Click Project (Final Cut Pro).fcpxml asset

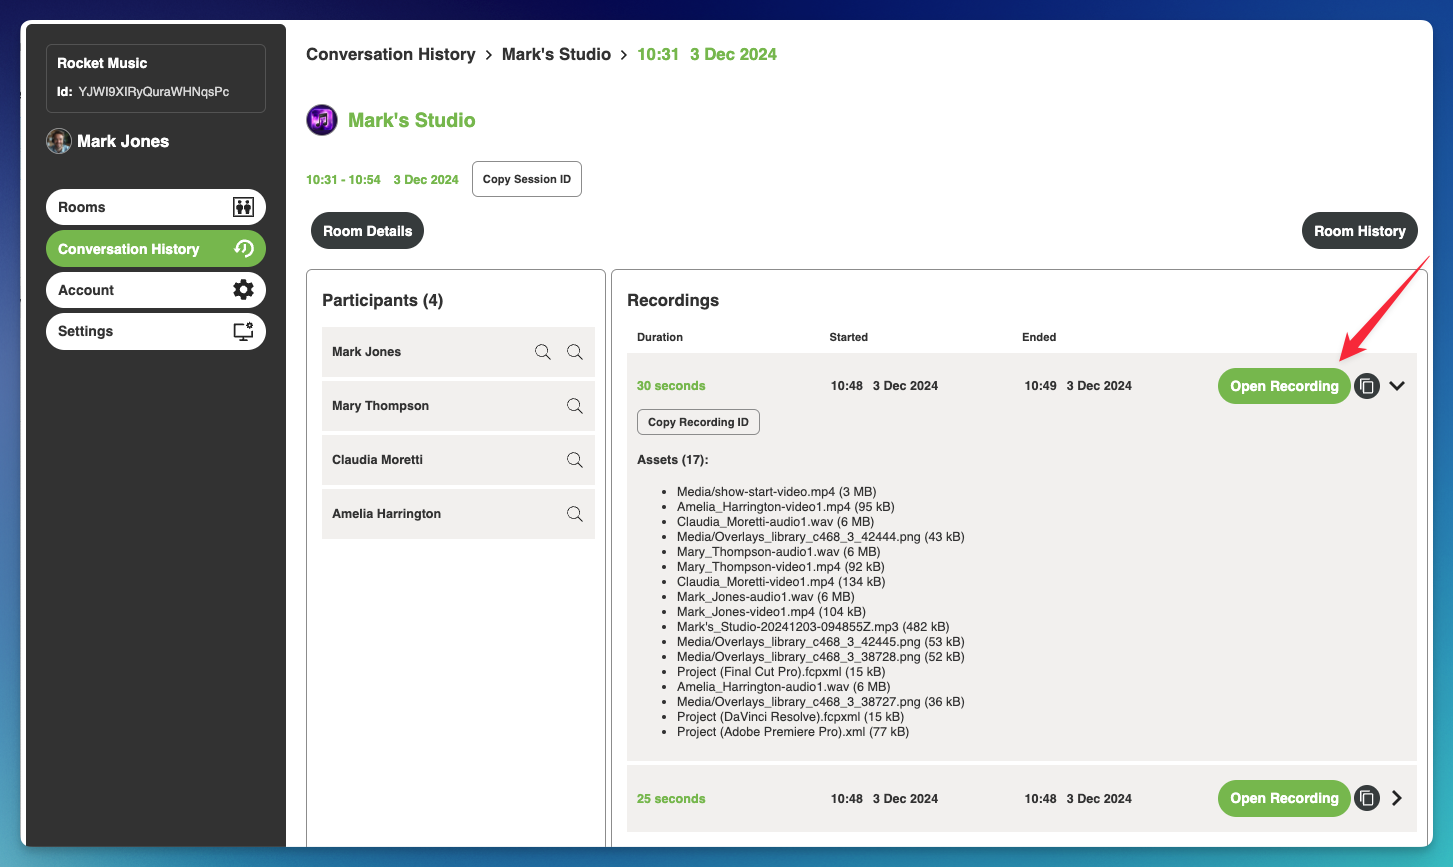pos(781,672)
